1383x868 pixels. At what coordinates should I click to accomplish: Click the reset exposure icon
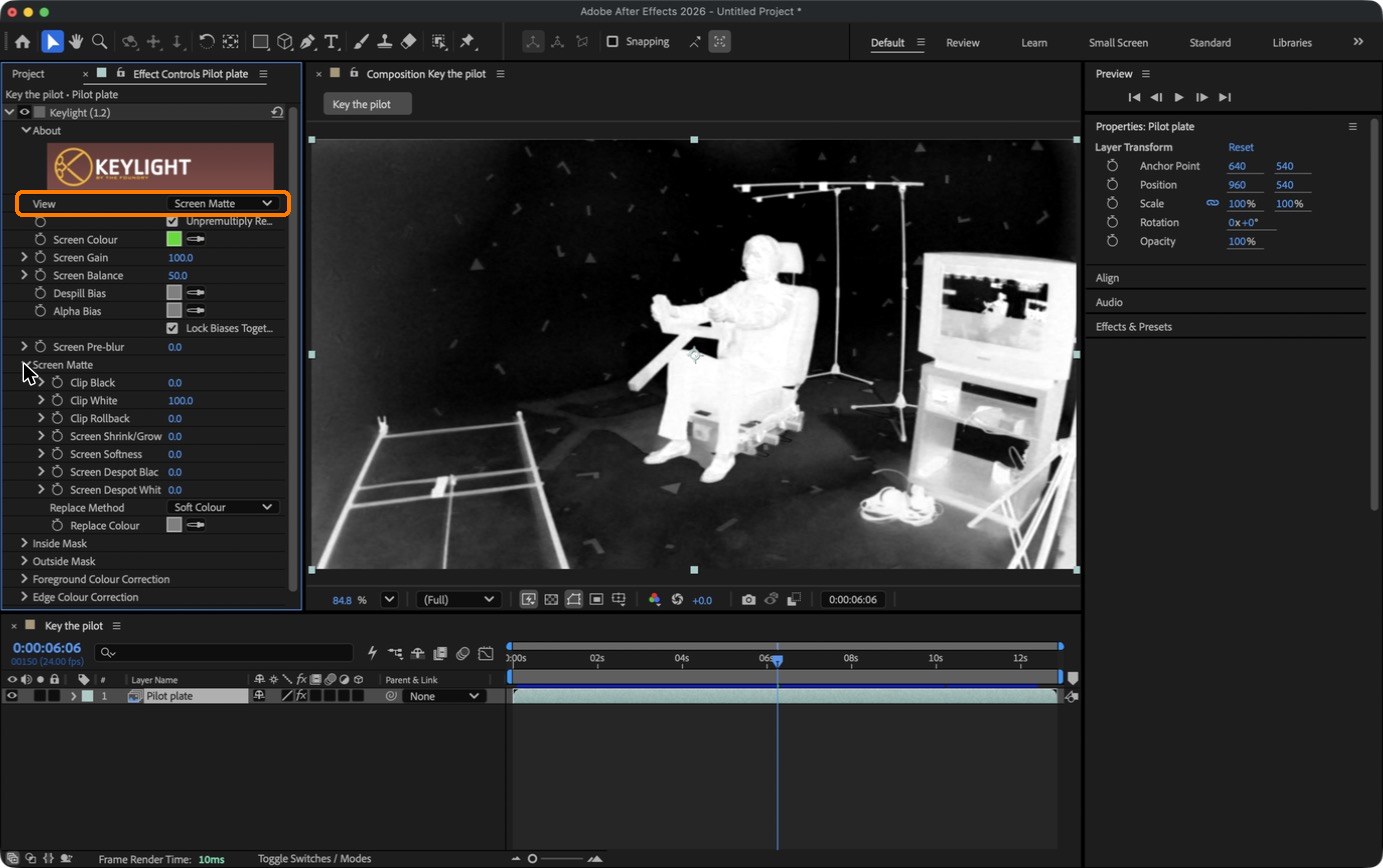(x=677, y=600)
